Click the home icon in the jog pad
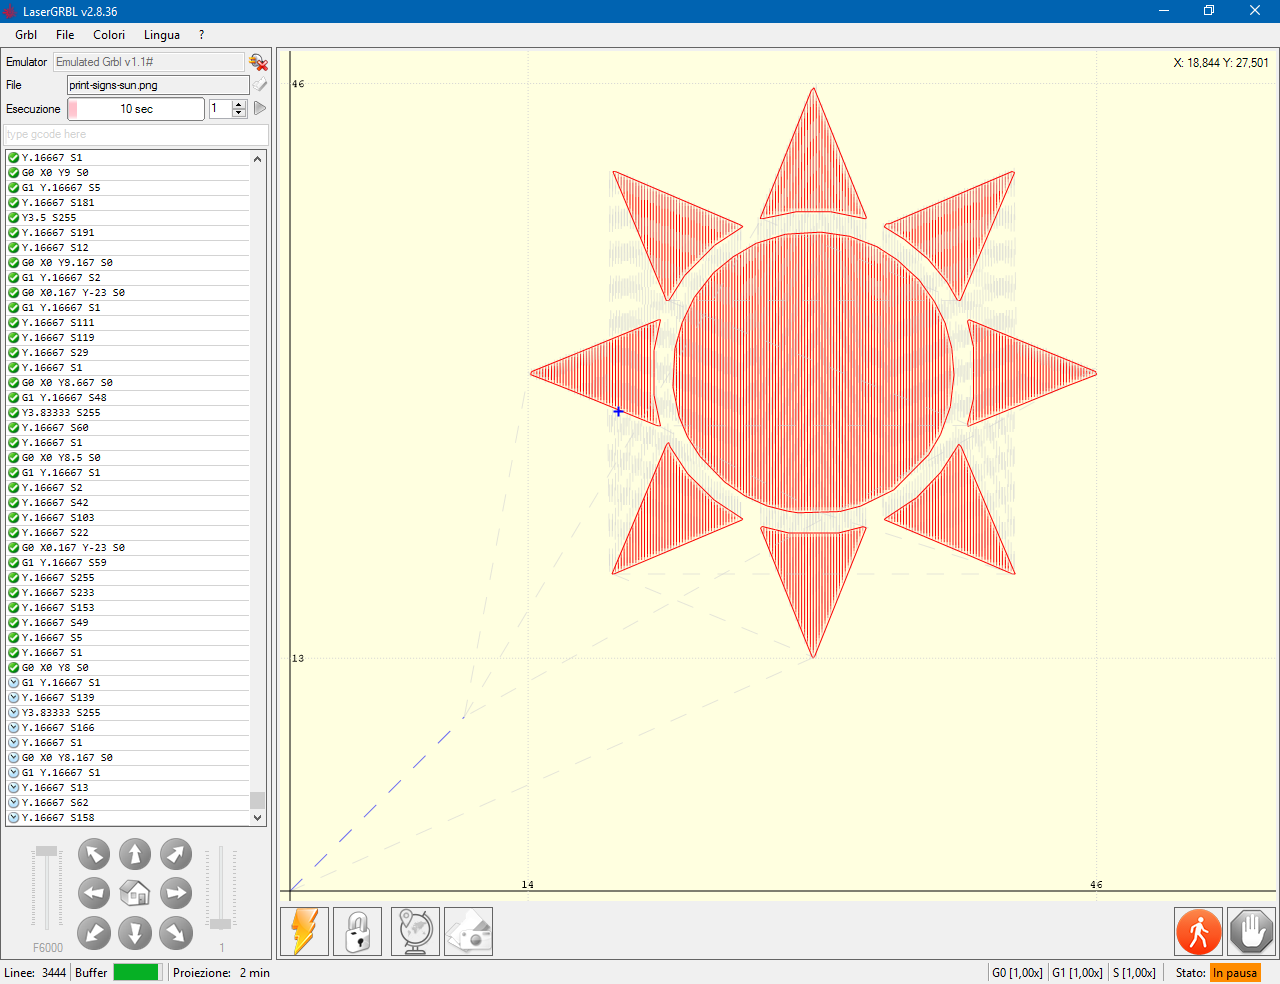The image size is (1280, 984). point(135,893)
